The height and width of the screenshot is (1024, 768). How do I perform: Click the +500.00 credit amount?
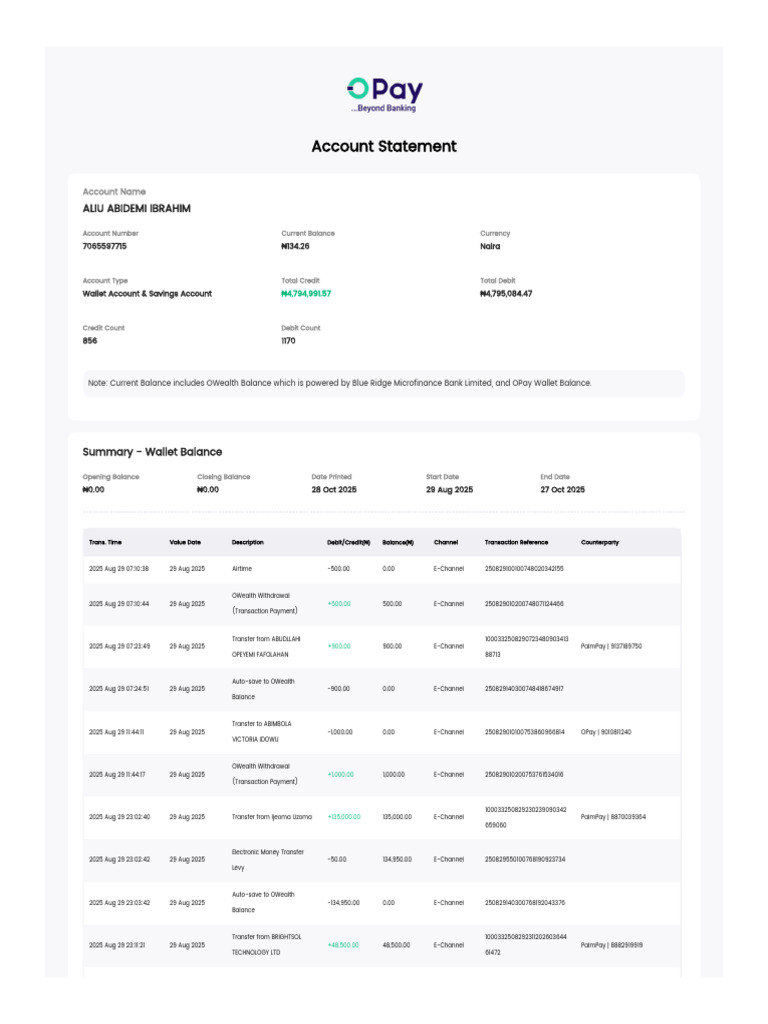(x=339, y=604)
